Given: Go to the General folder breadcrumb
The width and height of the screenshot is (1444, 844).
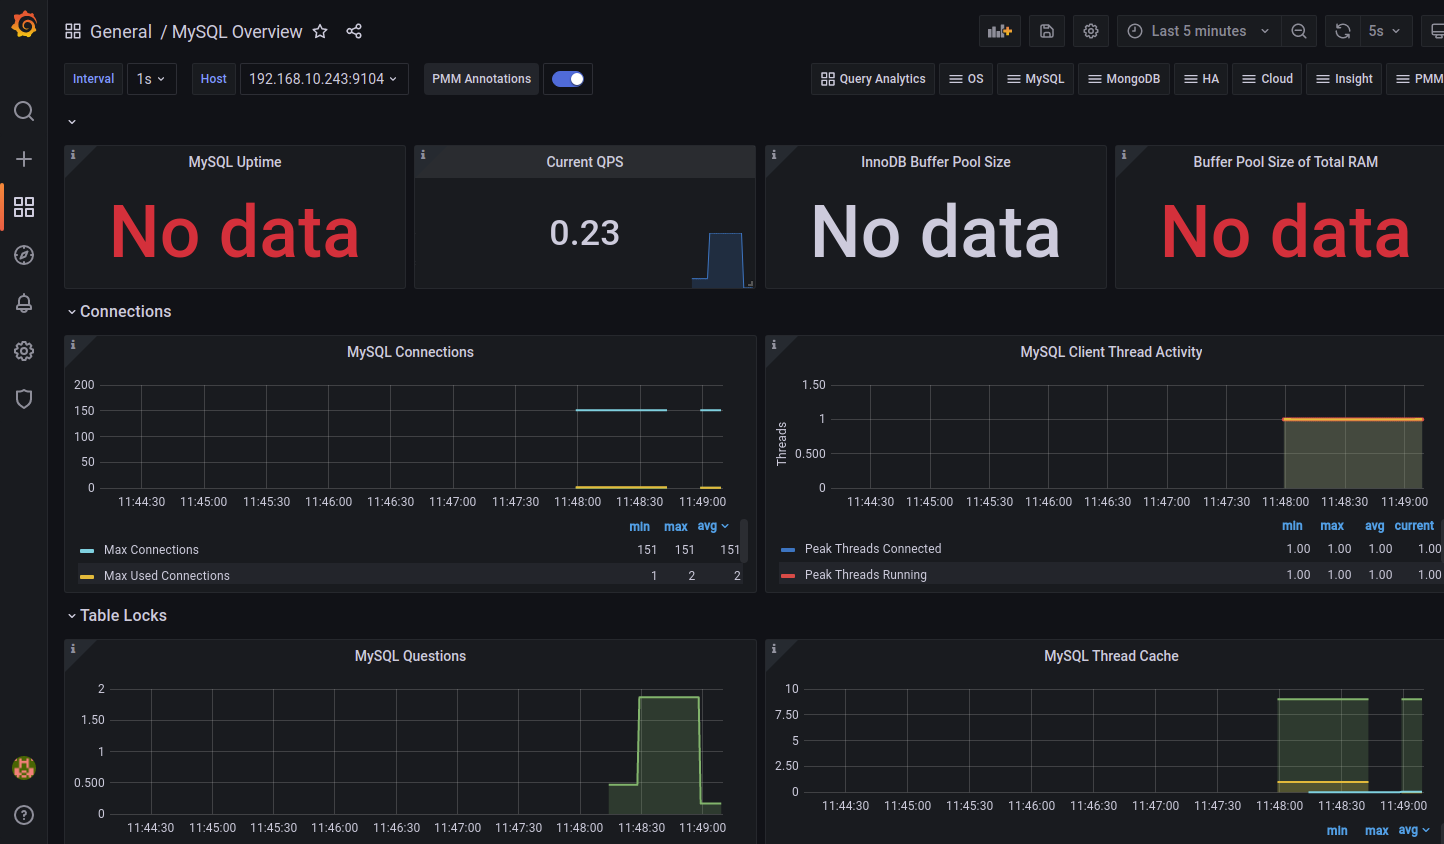Looking at the screenshot, I should (121, 31).
